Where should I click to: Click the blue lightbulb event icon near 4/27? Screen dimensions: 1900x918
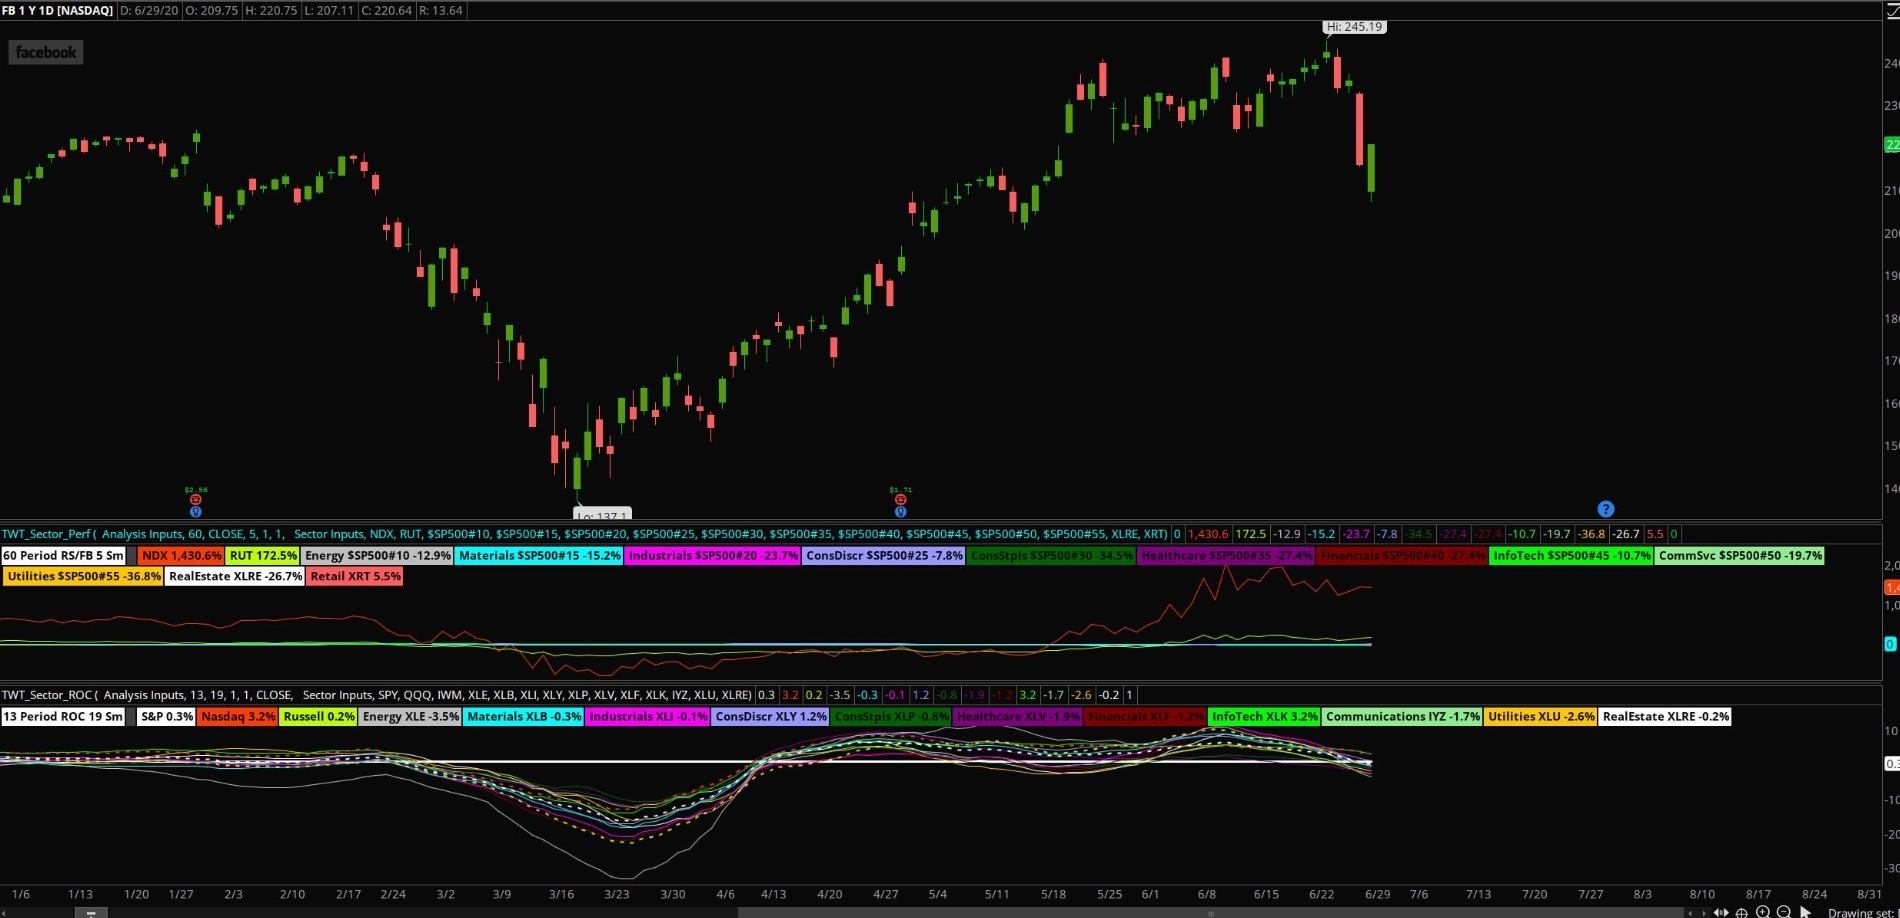click(900, 511)
